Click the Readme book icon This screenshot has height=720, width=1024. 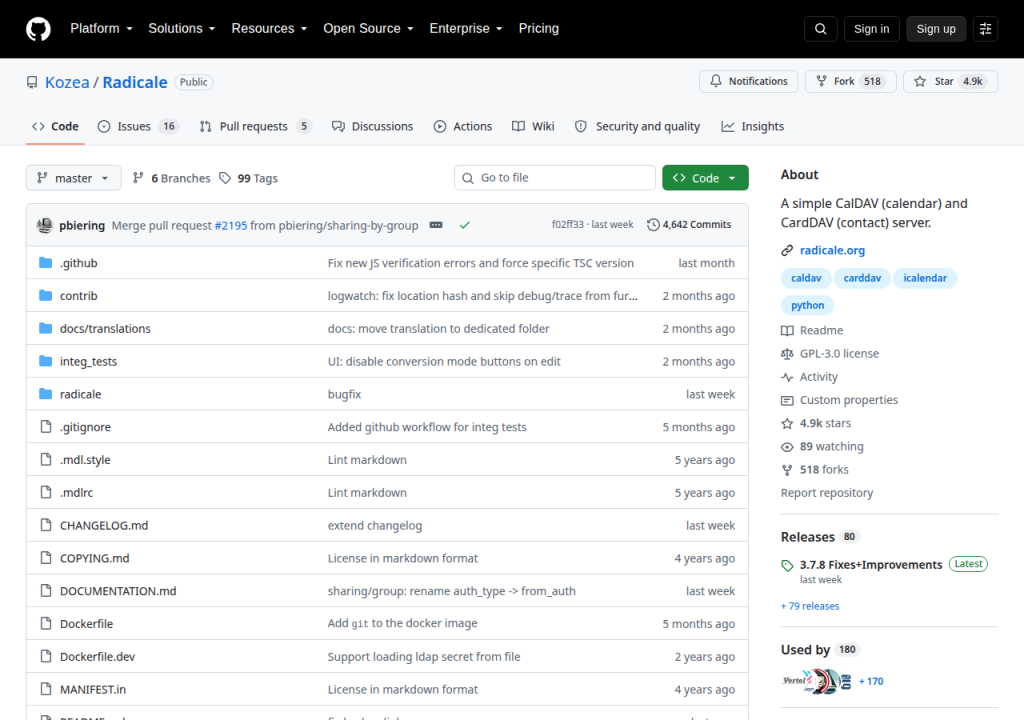787,331
